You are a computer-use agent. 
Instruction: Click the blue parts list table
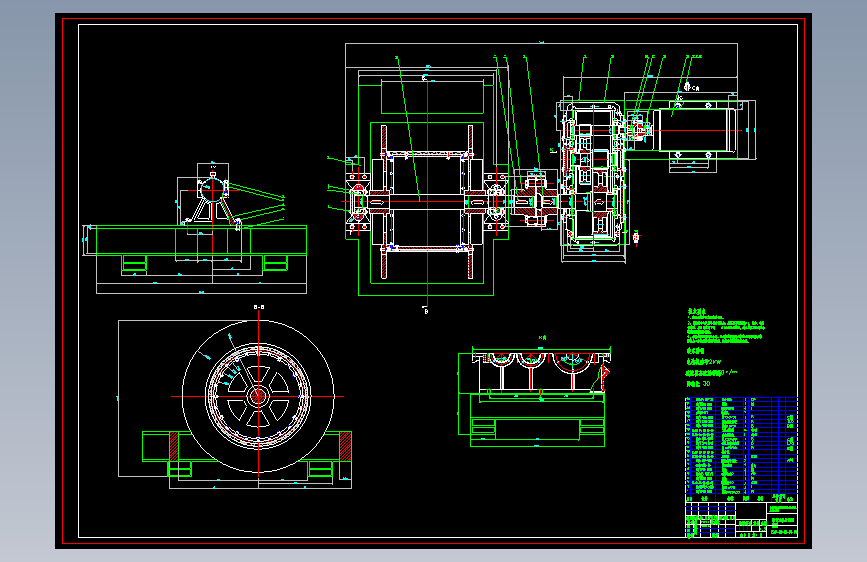point(741,446)
